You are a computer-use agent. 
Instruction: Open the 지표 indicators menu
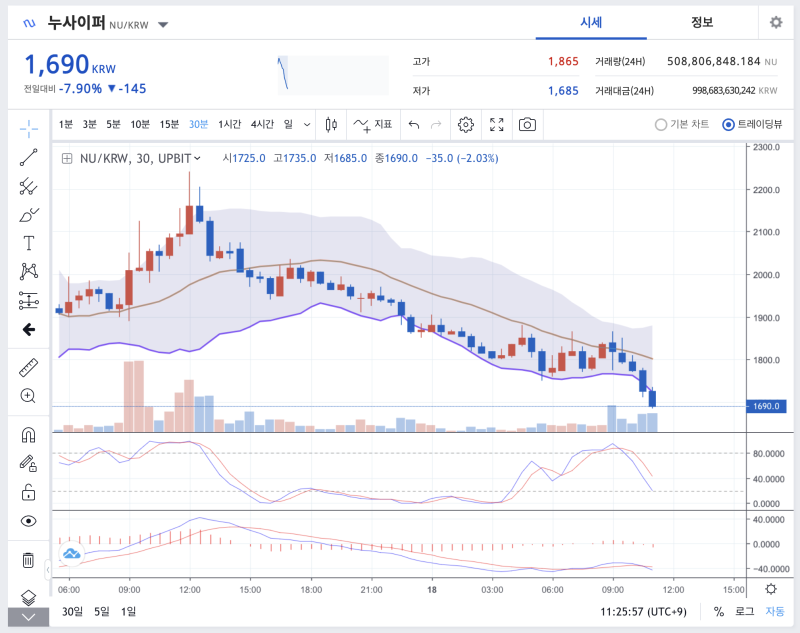[373, 124]
